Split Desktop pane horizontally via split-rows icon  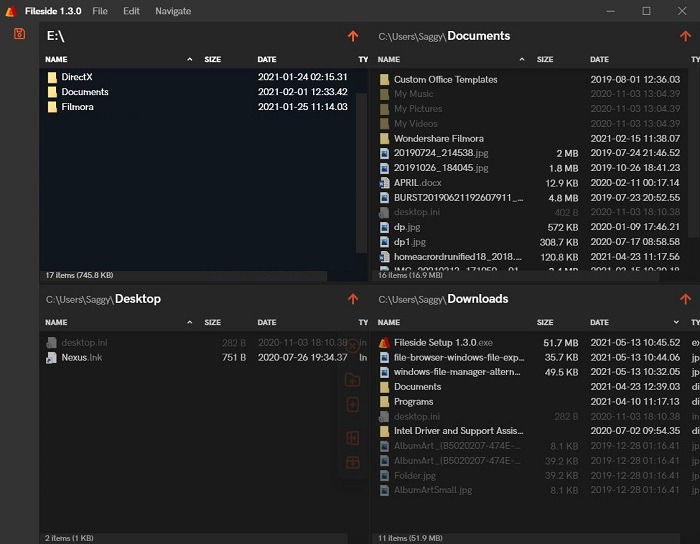[x=353, y=462]
